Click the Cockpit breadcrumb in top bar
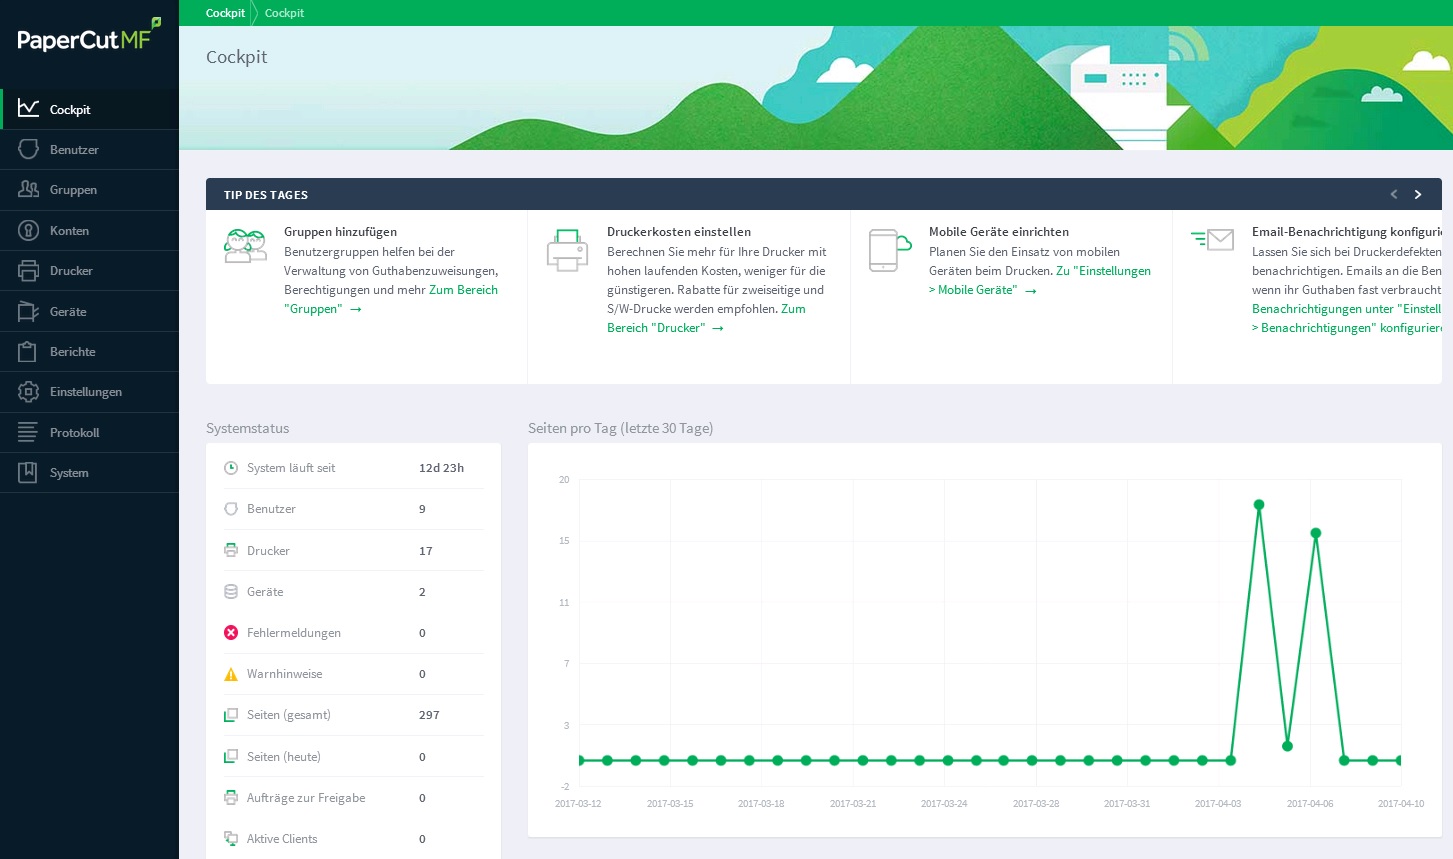 tap(225, 13)
